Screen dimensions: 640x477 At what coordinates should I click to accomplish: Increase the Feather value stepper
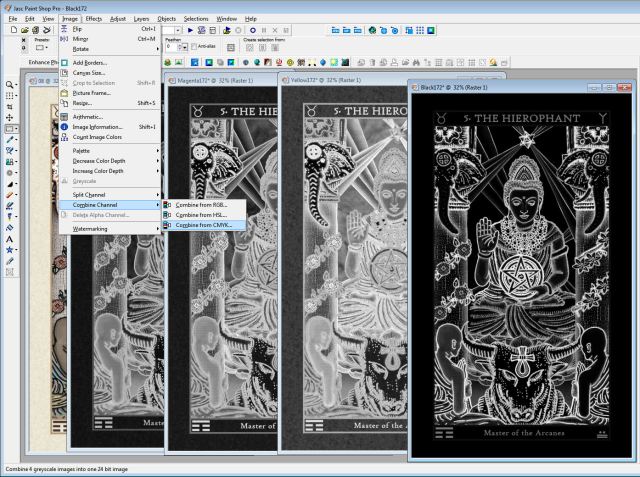[x=177, y=44]
